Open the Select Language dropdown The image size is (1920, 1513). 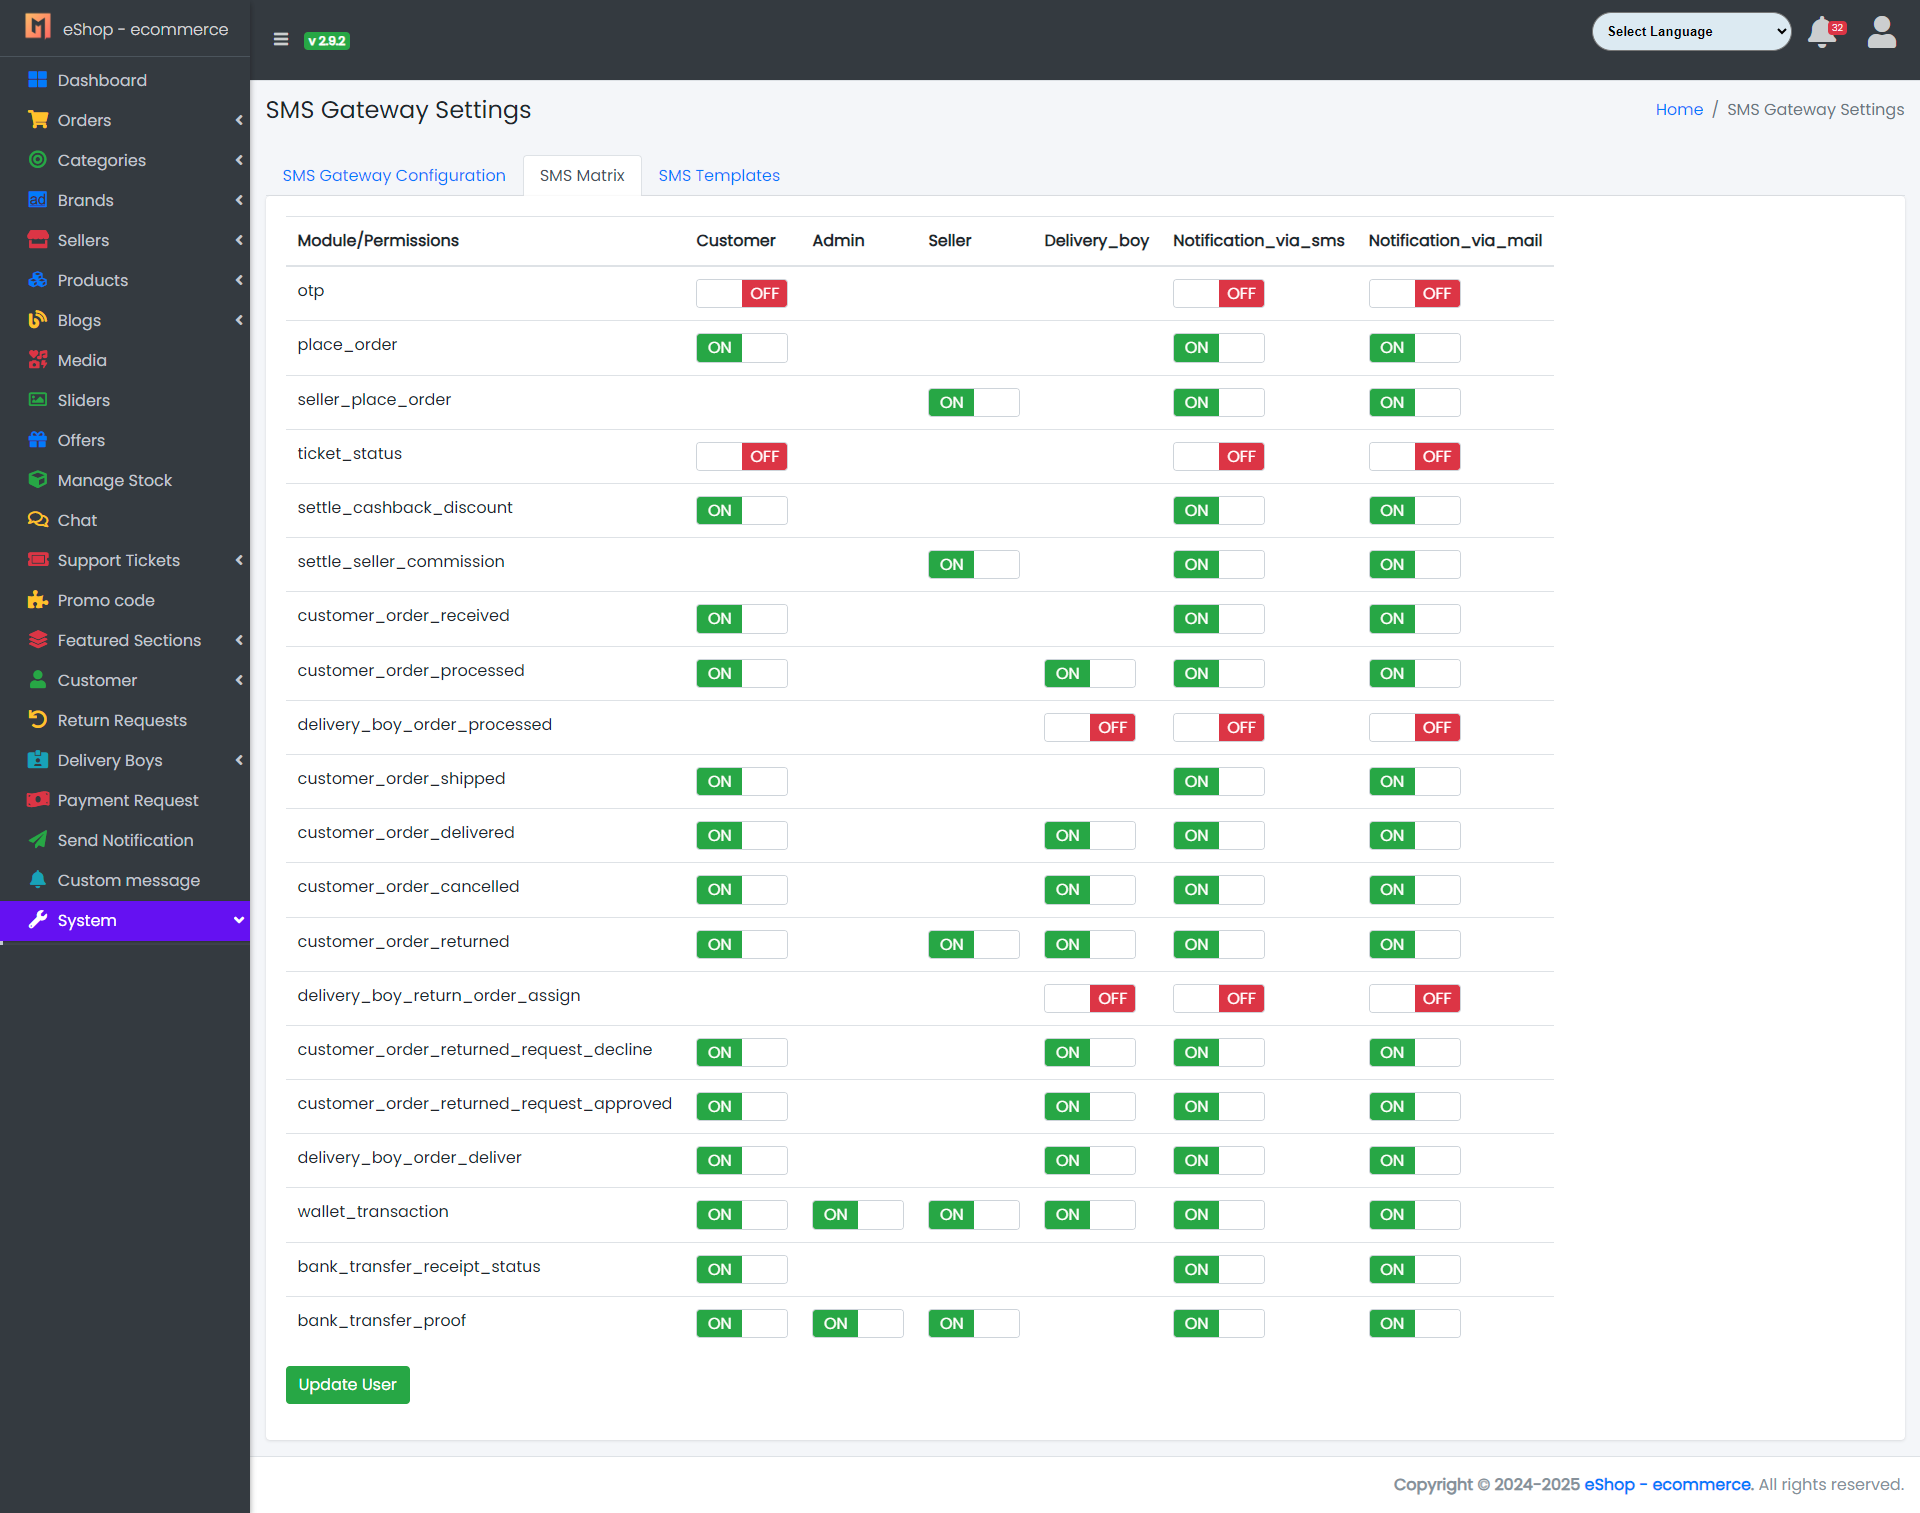point(1691,32)
